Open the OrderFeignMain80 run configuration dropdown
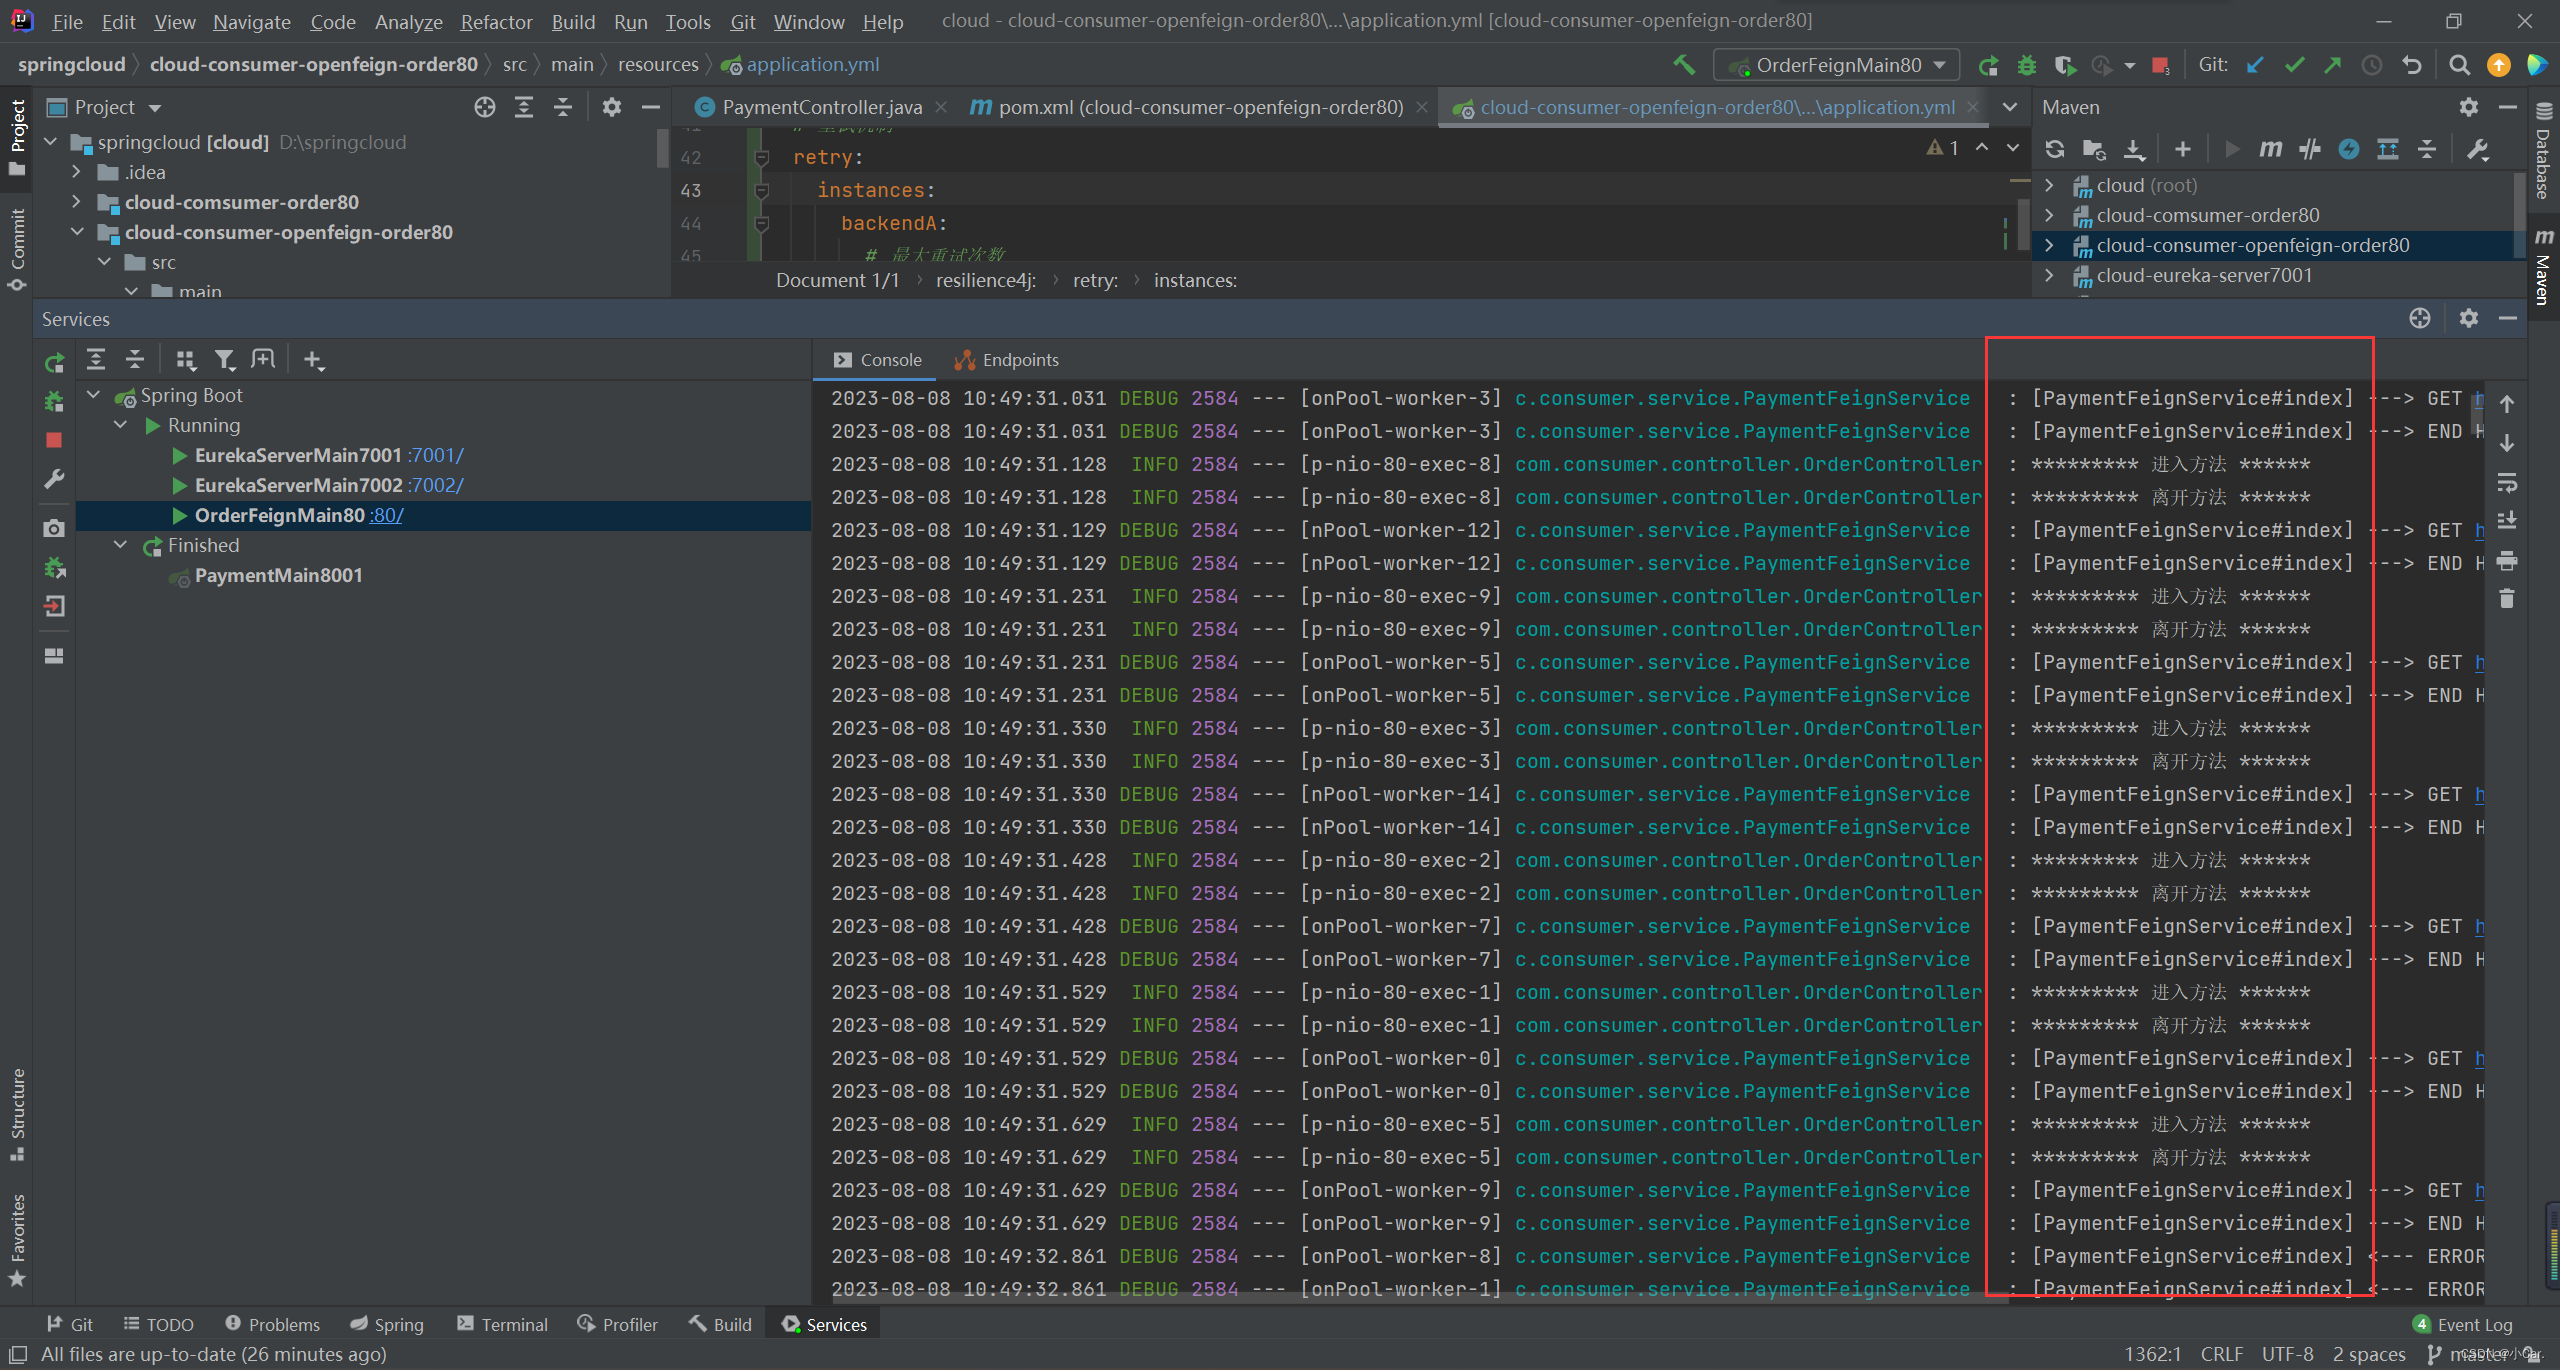Screen dimensions: 2560x1370 click(1838, 65)
